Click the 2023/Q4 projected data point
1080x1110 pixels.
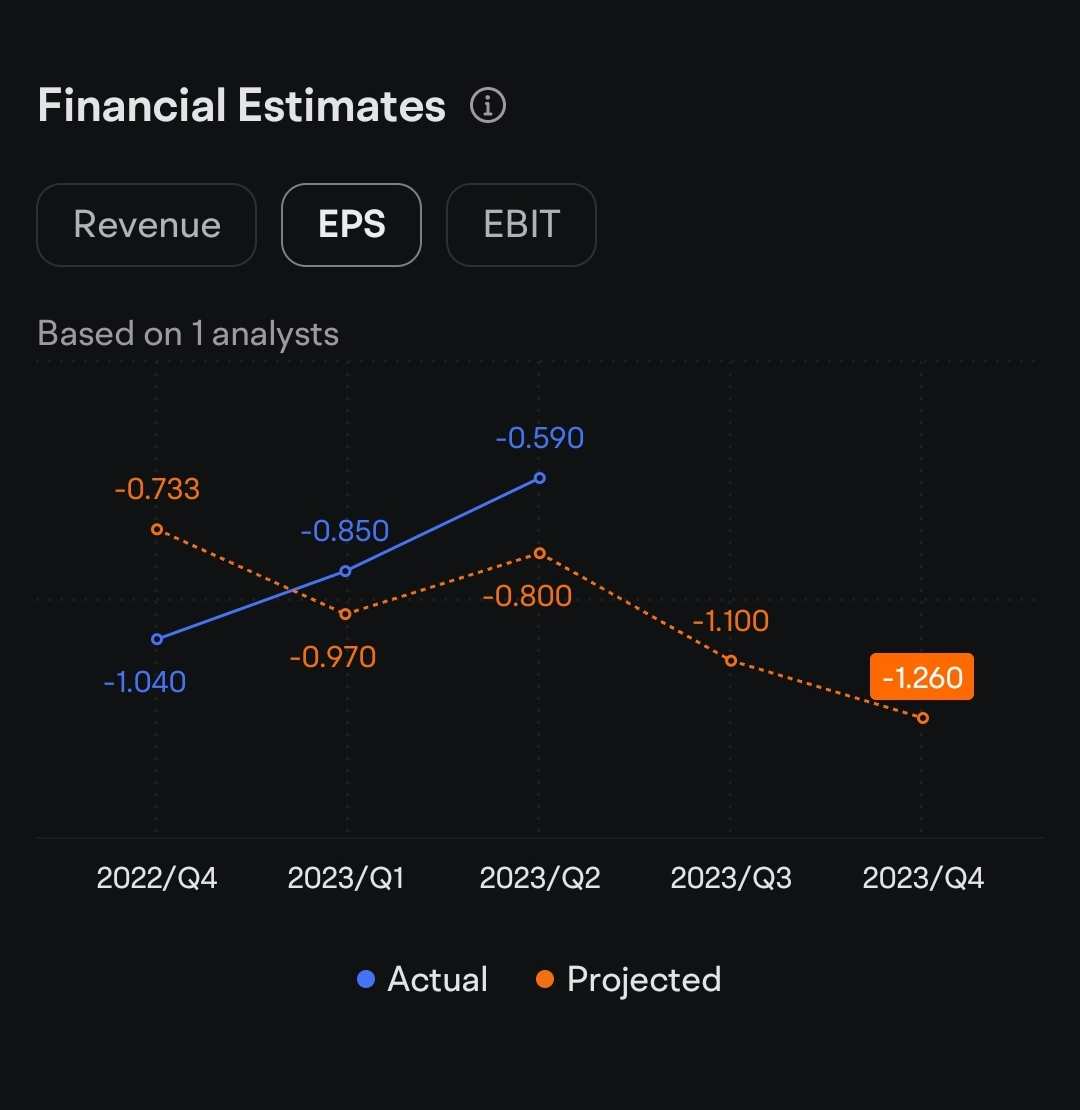click(922, 717)
